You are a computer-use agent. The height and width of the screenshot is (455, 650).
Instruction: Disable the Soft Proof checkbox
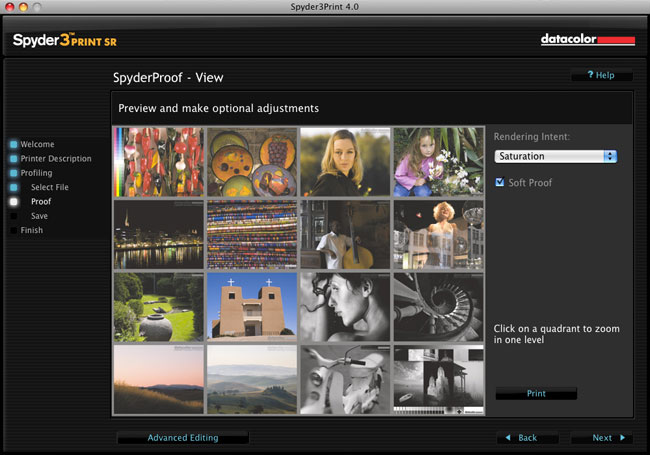(x=500, y=182)
